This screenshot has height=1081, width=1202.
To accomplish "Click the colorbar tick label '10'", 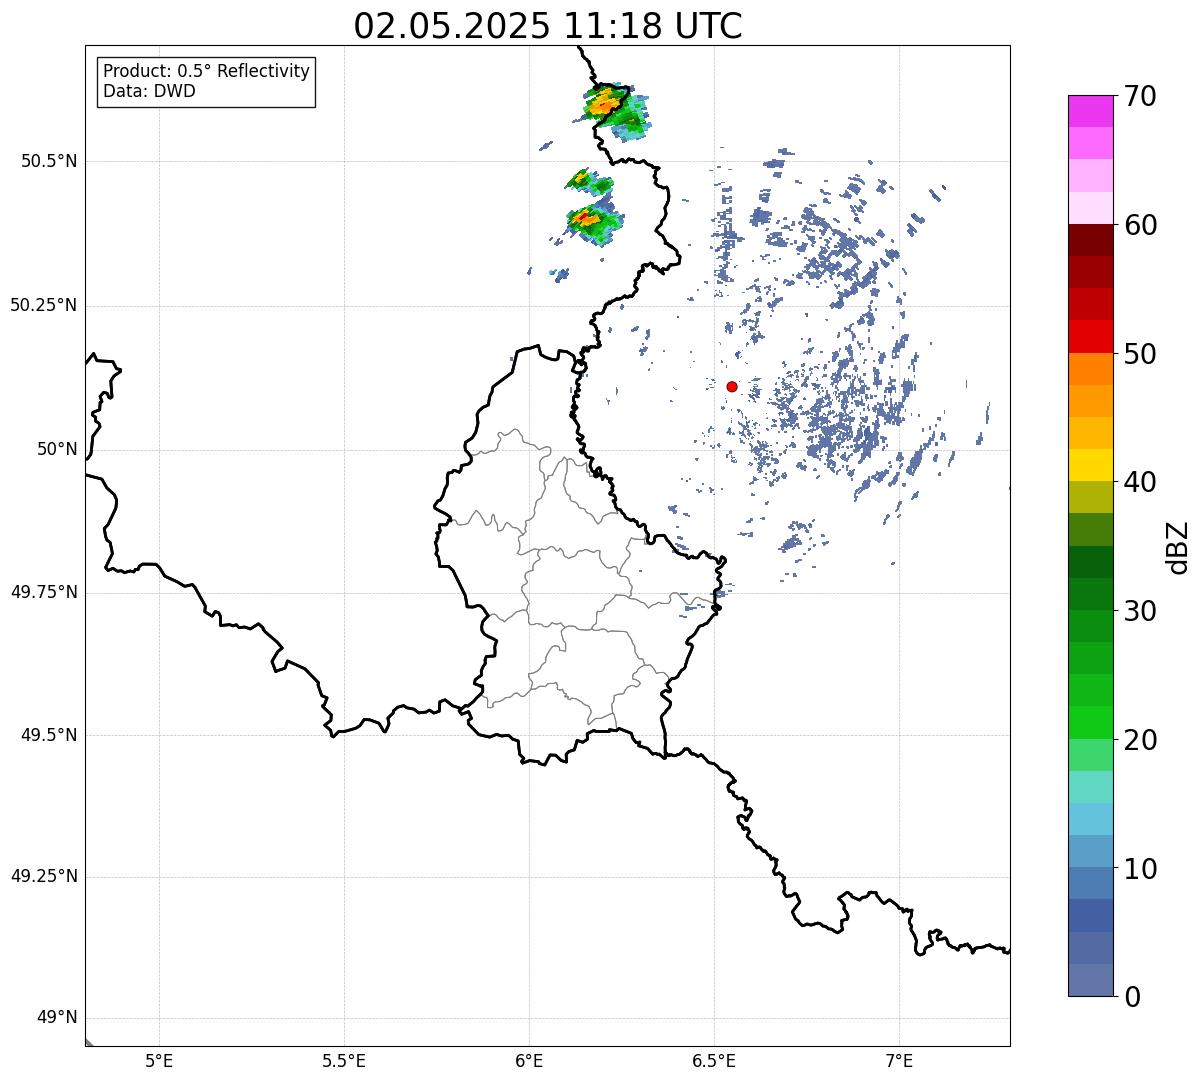I will click(x=1140, y=869).
